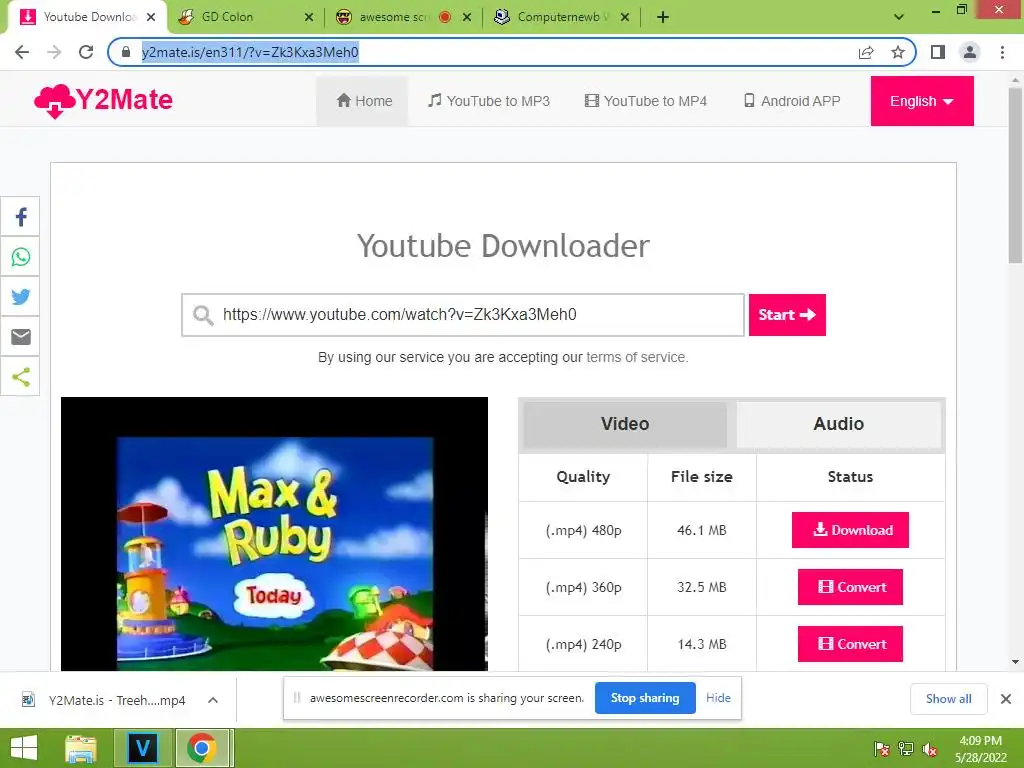Click the Y2Mate logo

pyautogui.click(x=103, y=101)
